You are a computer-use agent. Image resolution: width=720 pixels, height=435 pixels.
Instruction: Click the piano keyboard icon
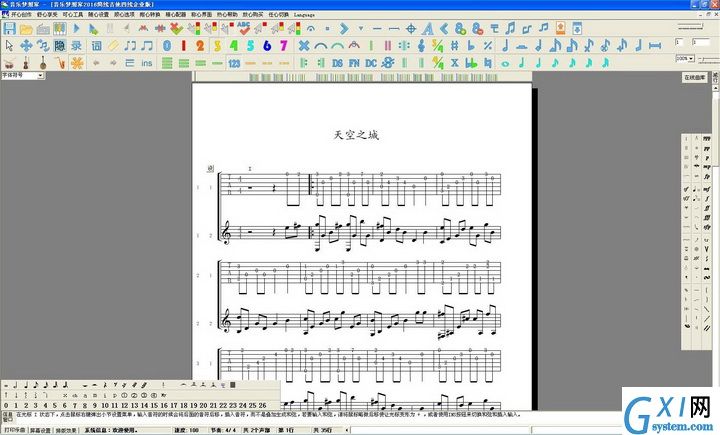click(x=60, y=29)
